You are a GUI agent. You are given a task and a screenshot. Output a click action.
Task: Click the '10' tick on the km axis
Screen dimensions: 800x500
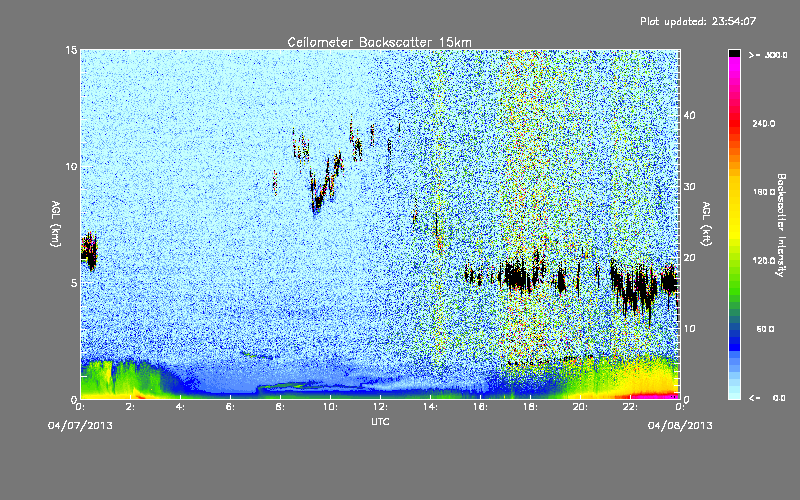click(71, 166)
